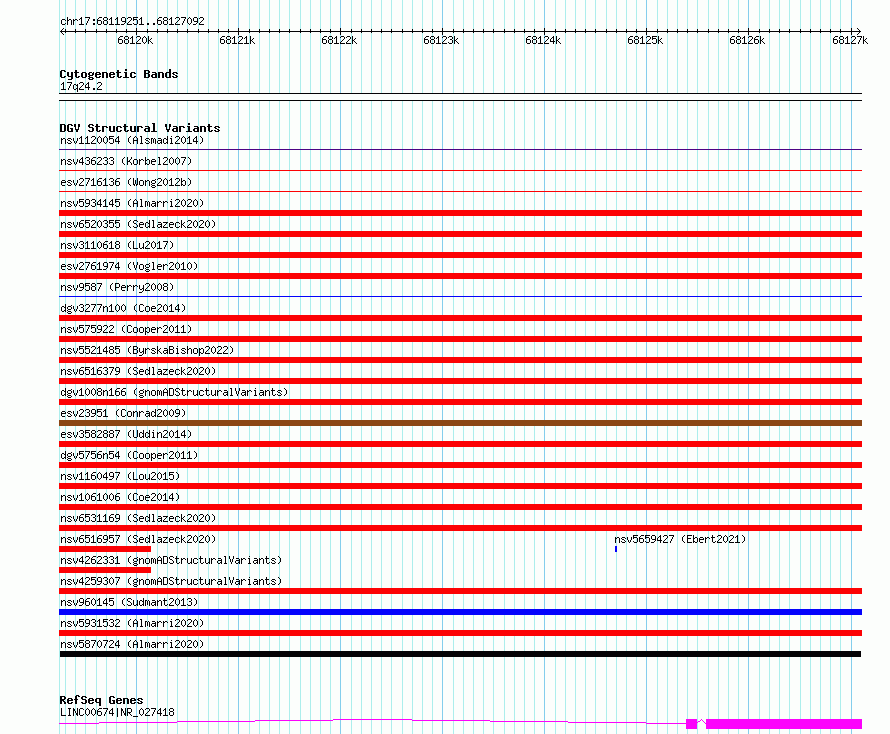Open variant nsv6531169 (Sedlazeck2020)
Screen dimensions: 890x734
[138, 518]
